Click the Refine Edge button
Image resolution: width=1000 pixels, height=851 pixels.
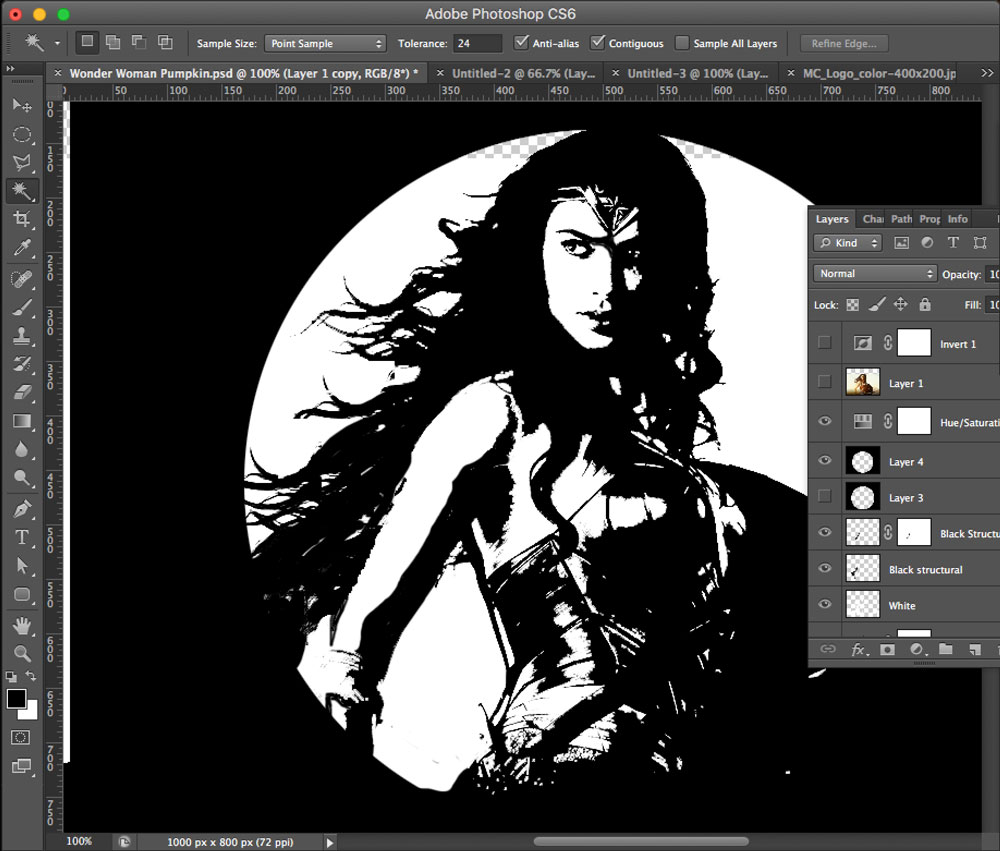[x=844, y=44]
